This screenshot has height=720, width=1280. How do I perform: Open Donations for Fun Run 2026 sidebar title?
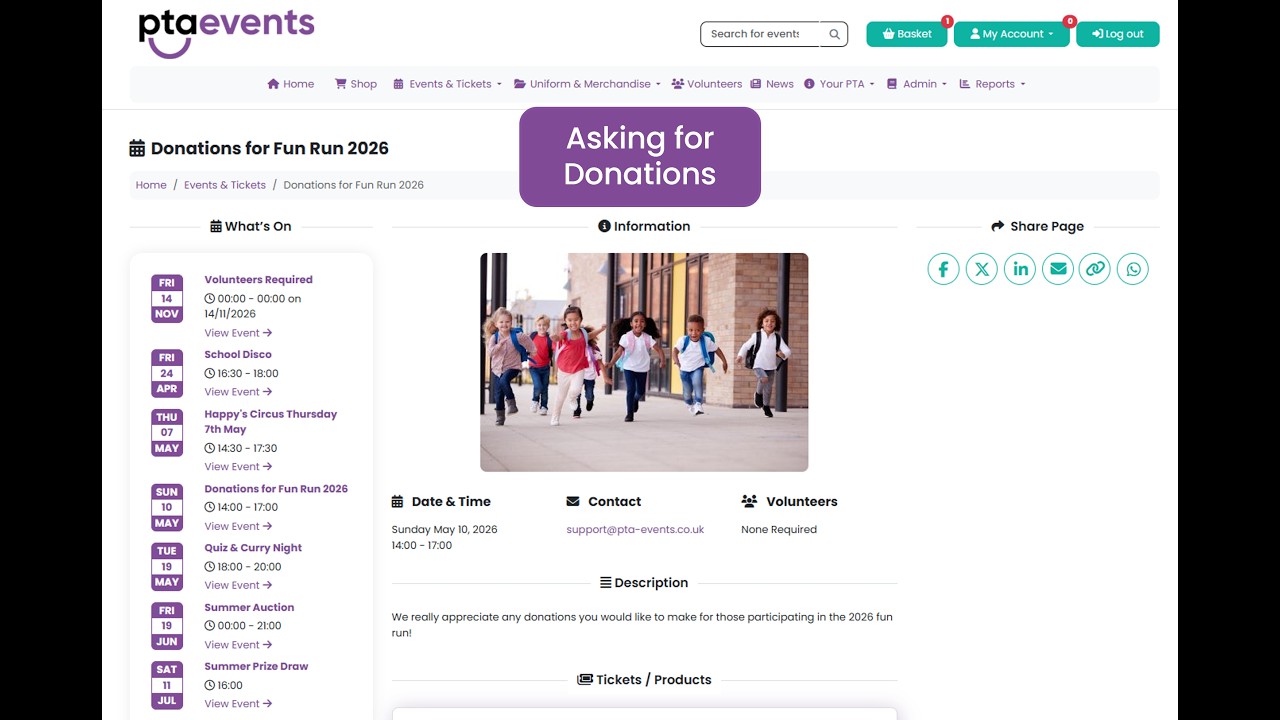tap(276, 489)
